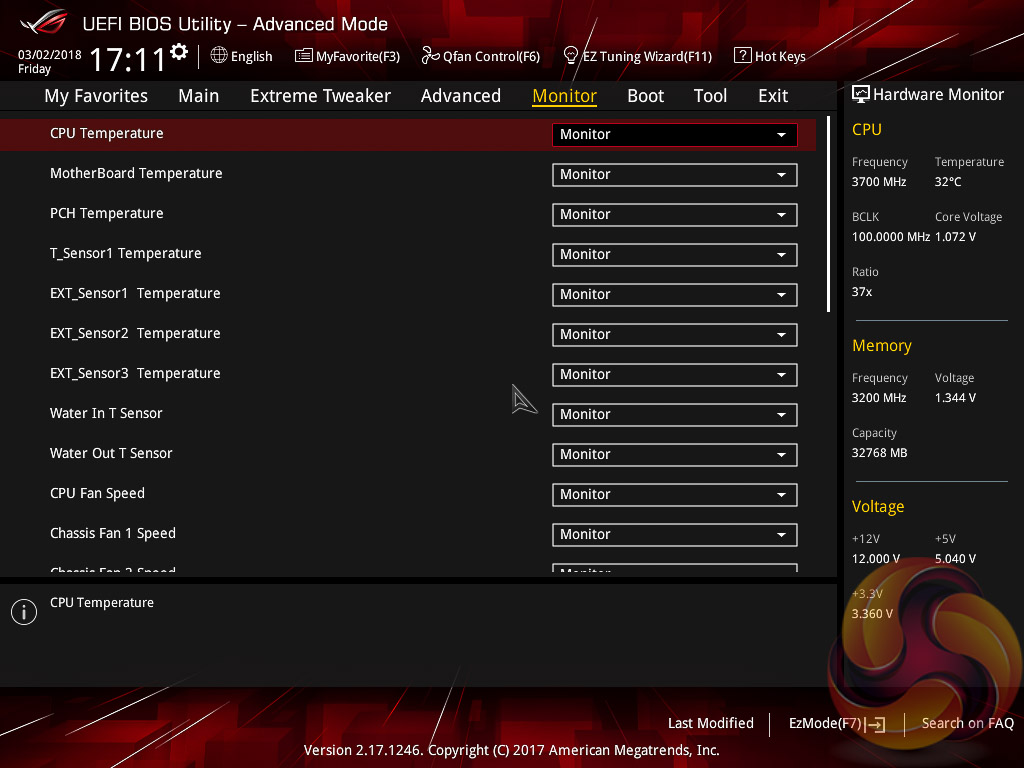Select the EXT_Sensor3 Temperature label
The width and height of the screenshot is (1024, 768).
tap(135, 373)
